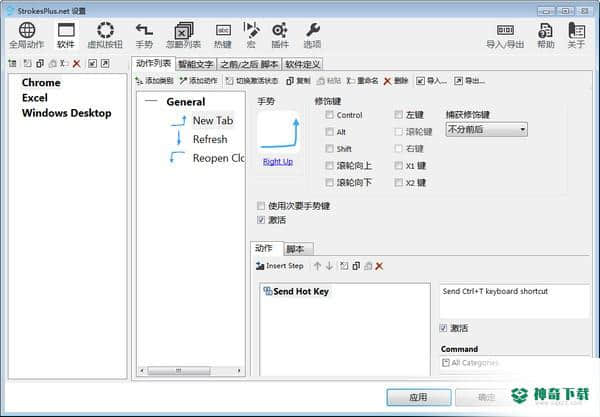This screenshot has height=417, width=600.
Task: Enable the Control modifier checkbox
Action: pos(329,115)
